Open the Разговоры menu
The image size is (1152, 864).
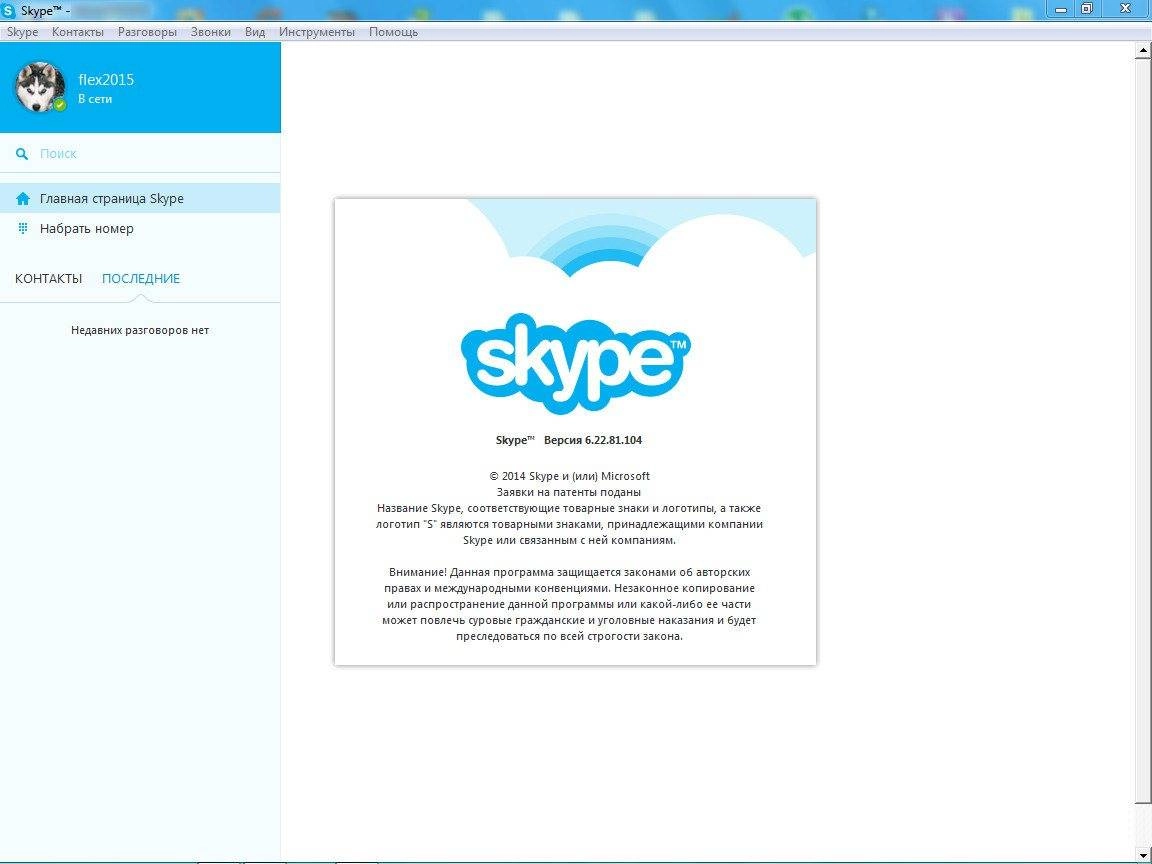coord(147,32)
